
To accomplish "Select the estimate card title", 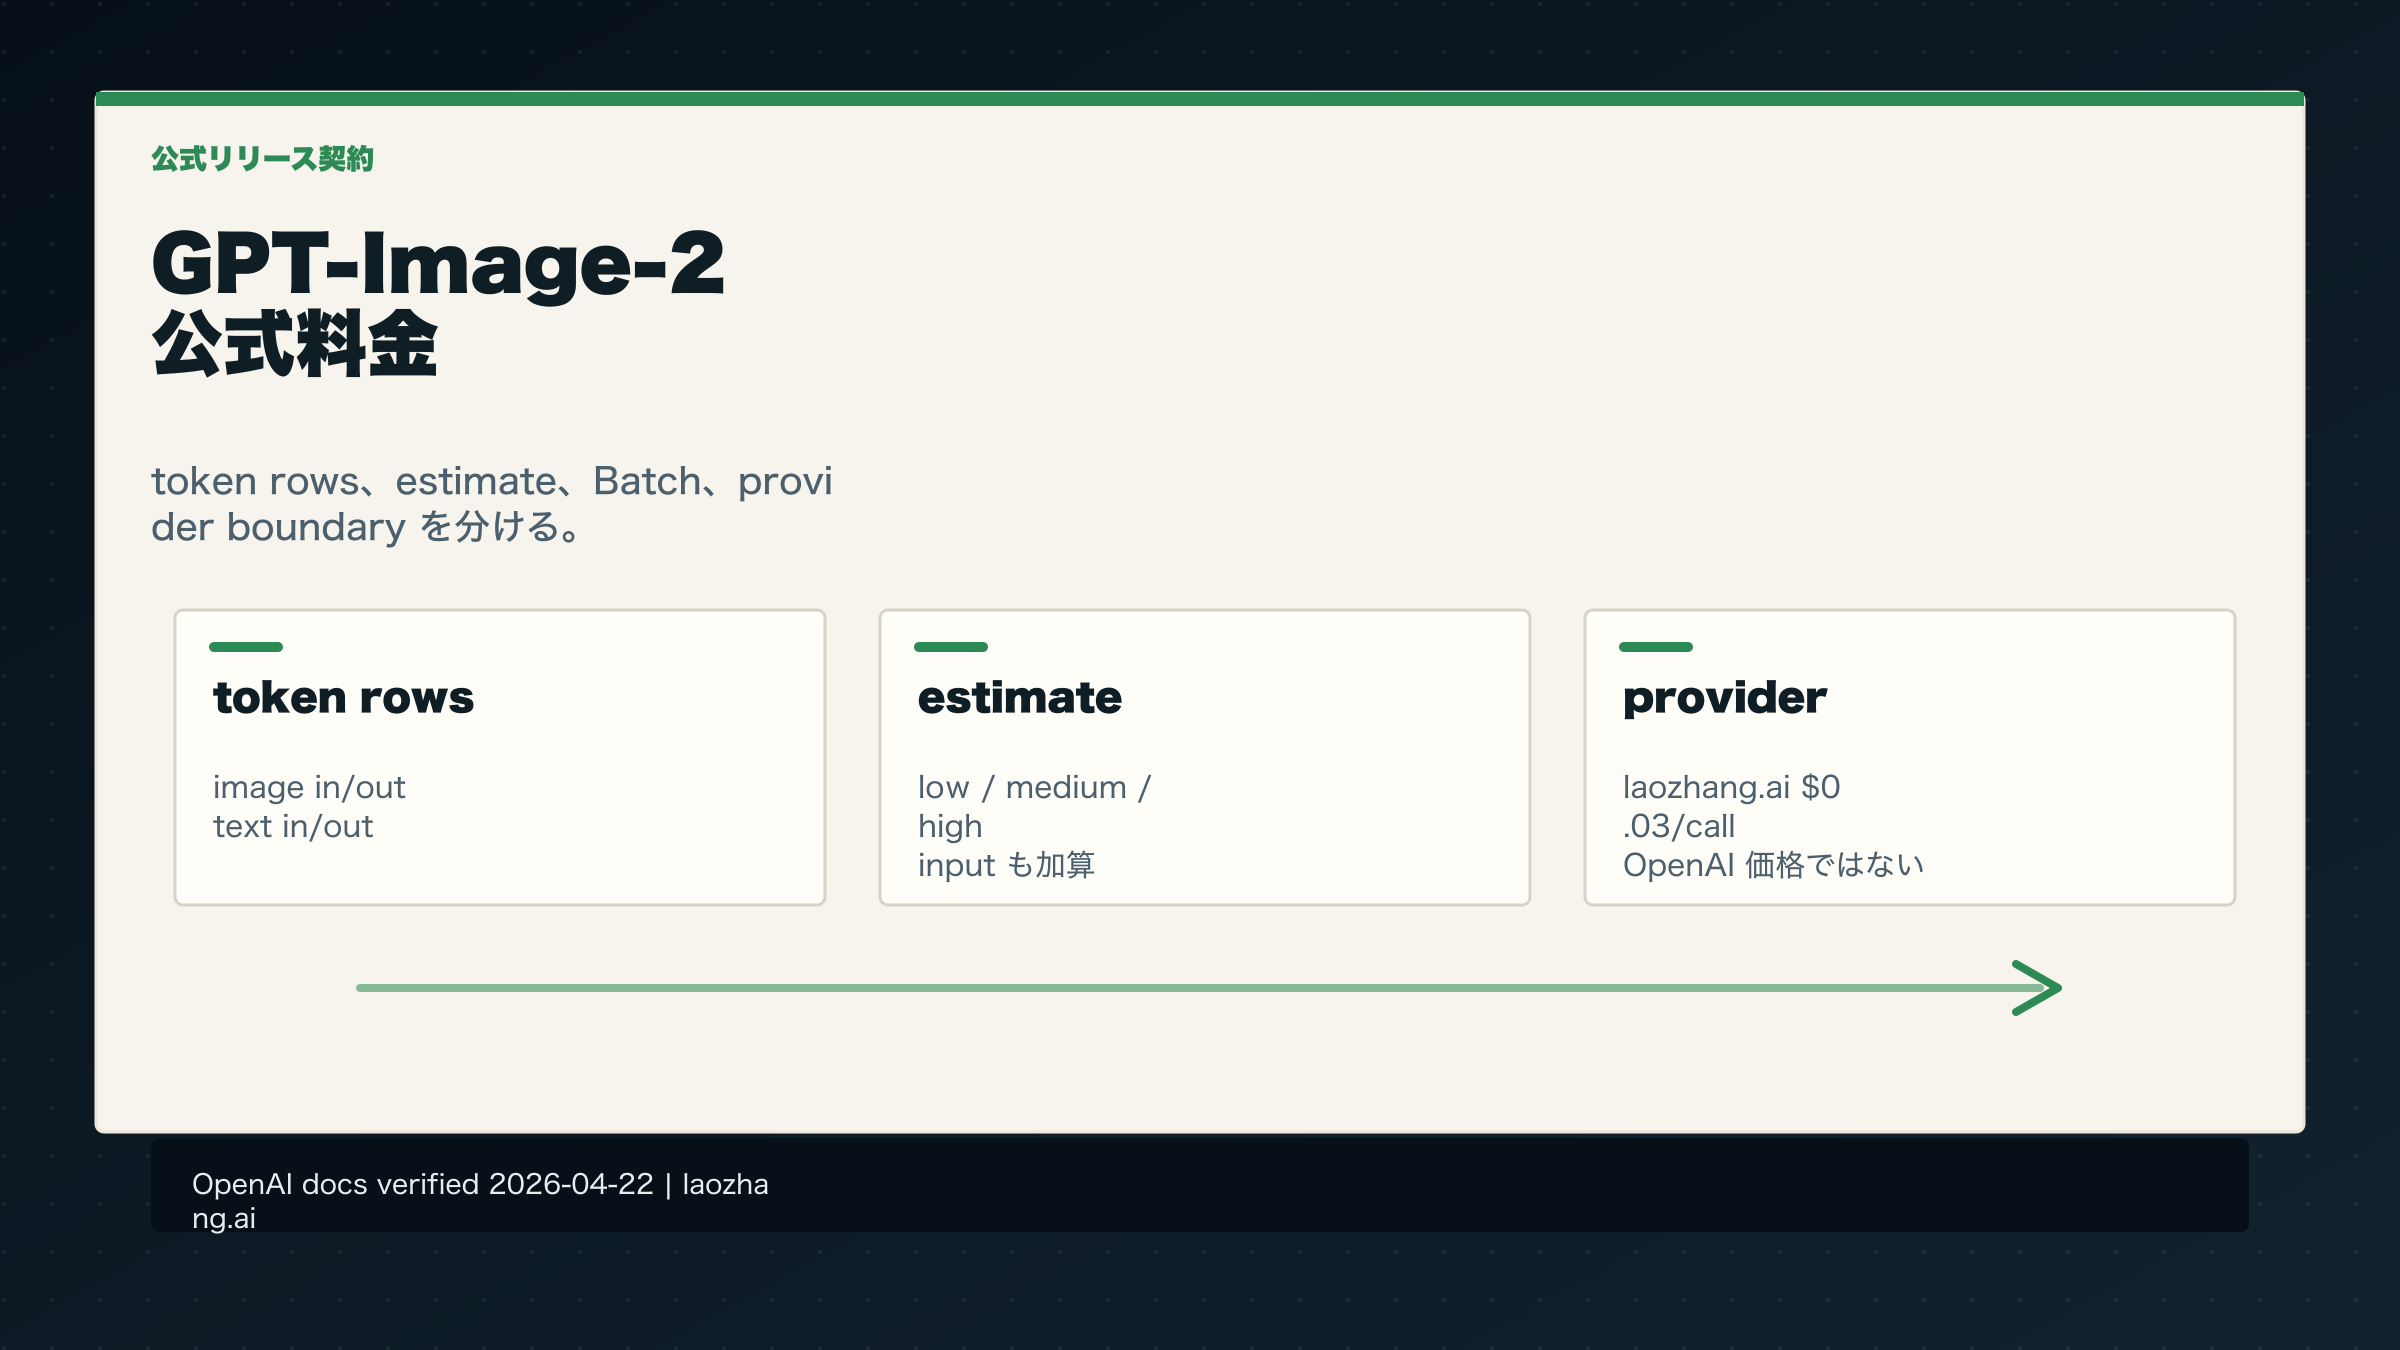I will [1020, 697].
